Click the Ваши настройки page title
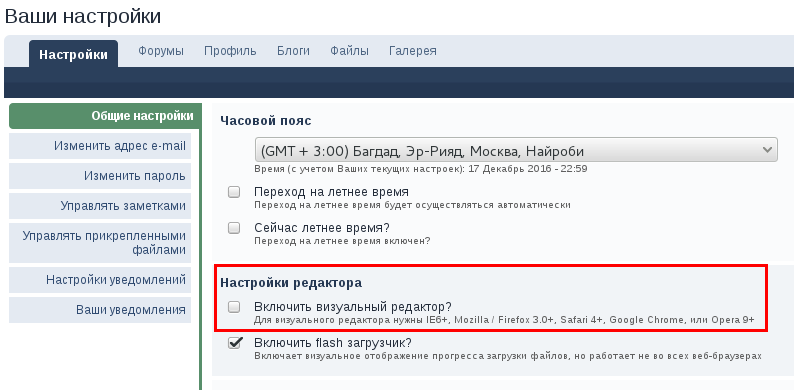 [83, 16]
